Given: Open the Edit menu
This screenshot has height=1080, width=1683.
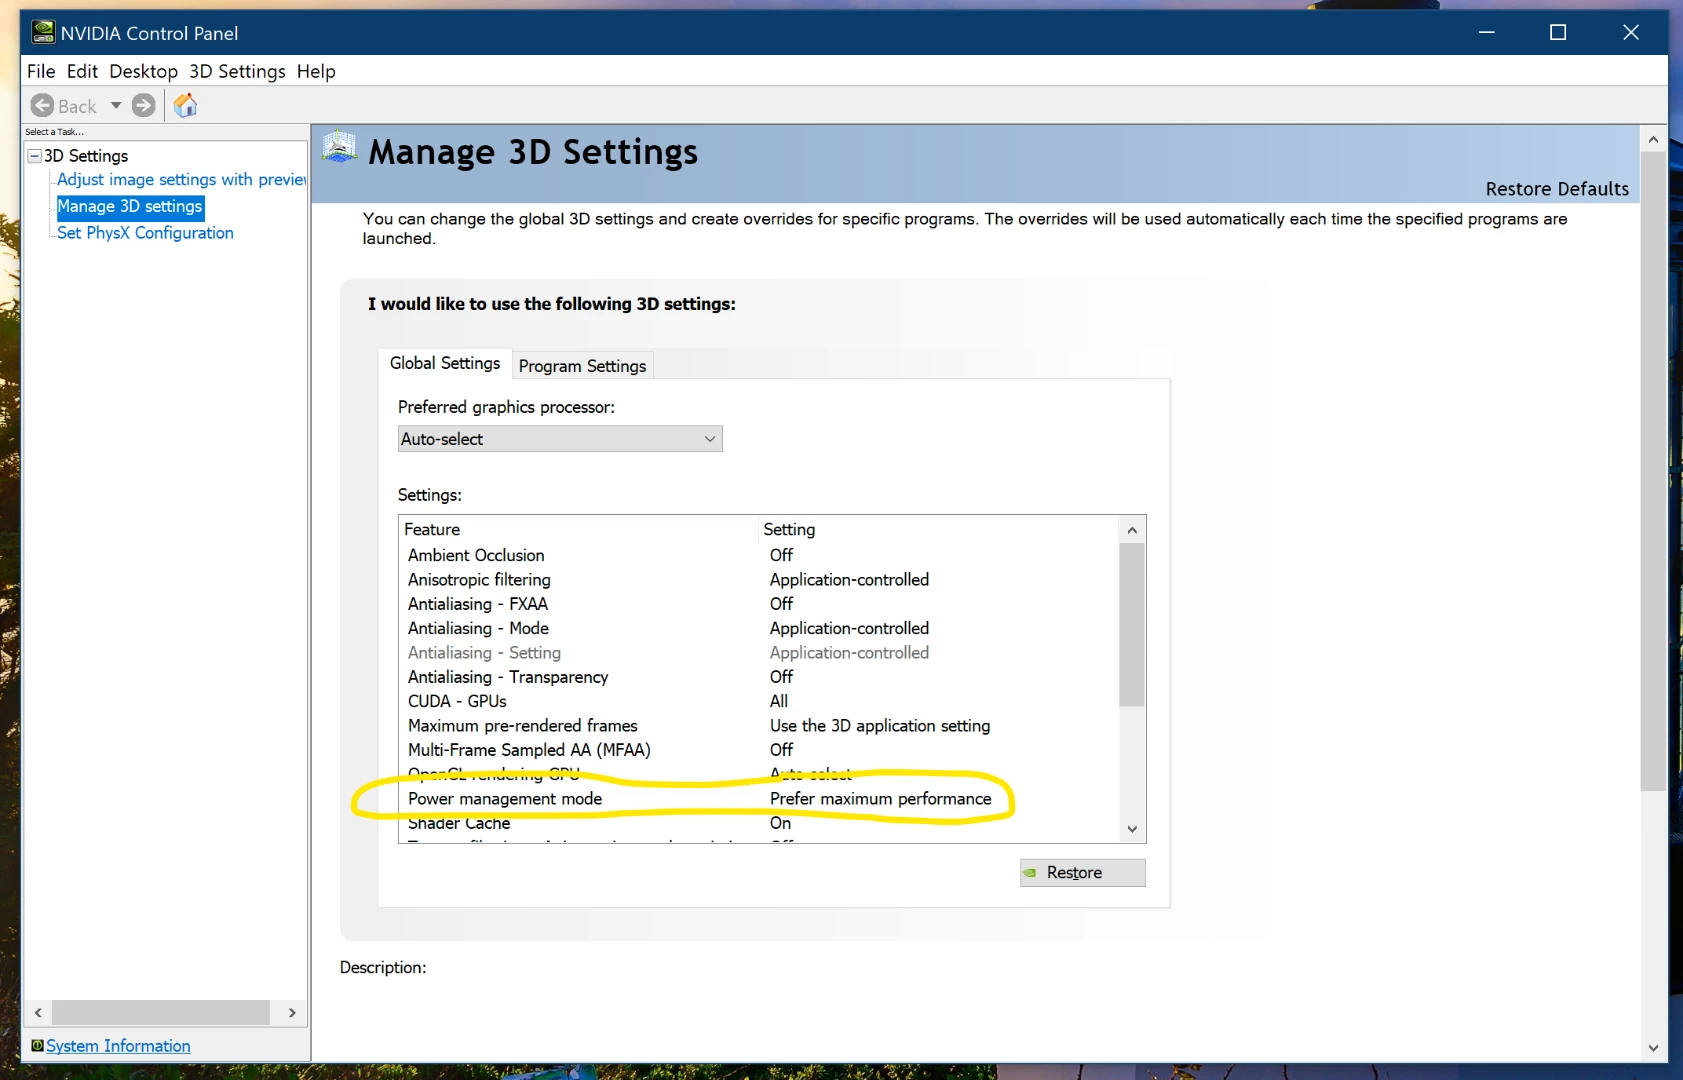Looking at the screenshot, I should click(82, 71).
